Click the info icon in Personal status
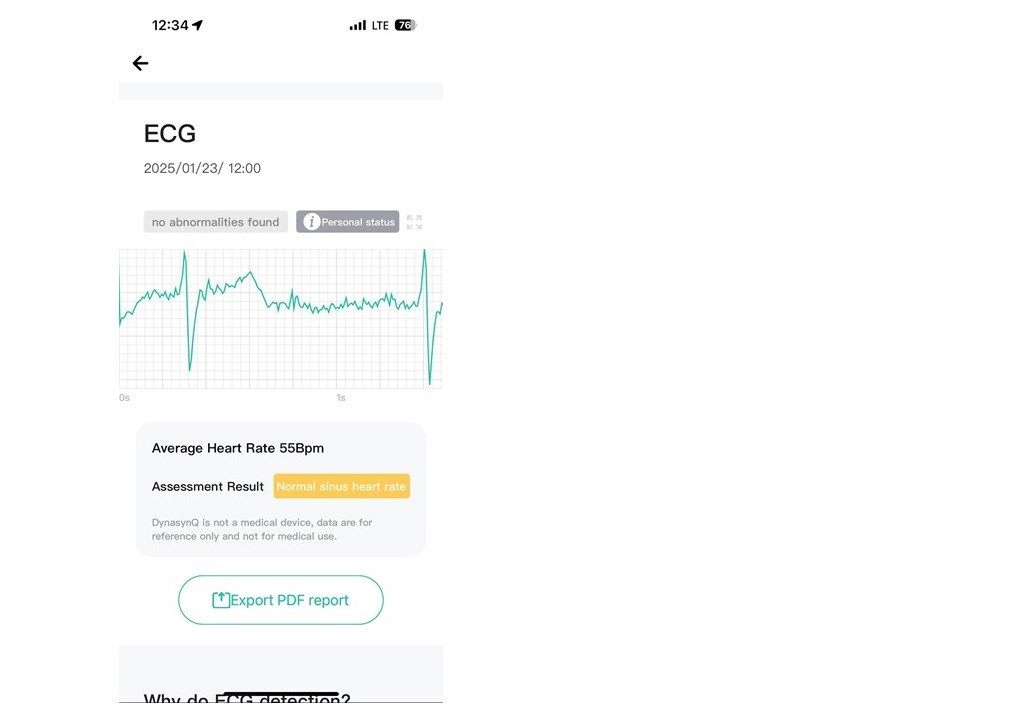 312,222
